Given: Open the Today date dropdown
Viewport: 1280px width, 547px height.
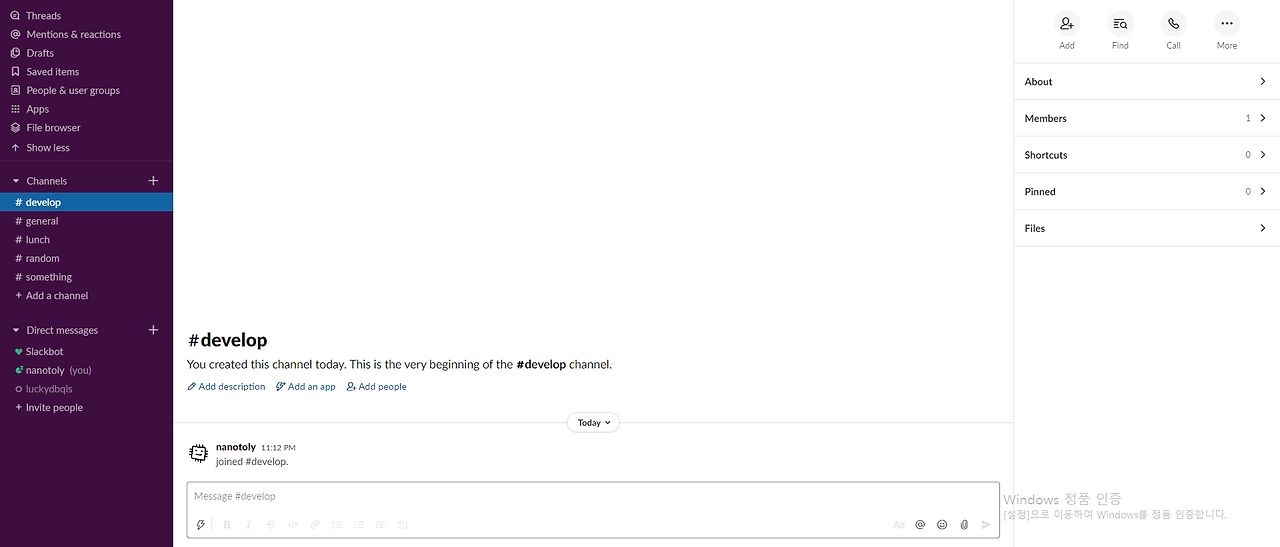Looking at the screenshot, I should pyautogui.click(x=593, y=423).
